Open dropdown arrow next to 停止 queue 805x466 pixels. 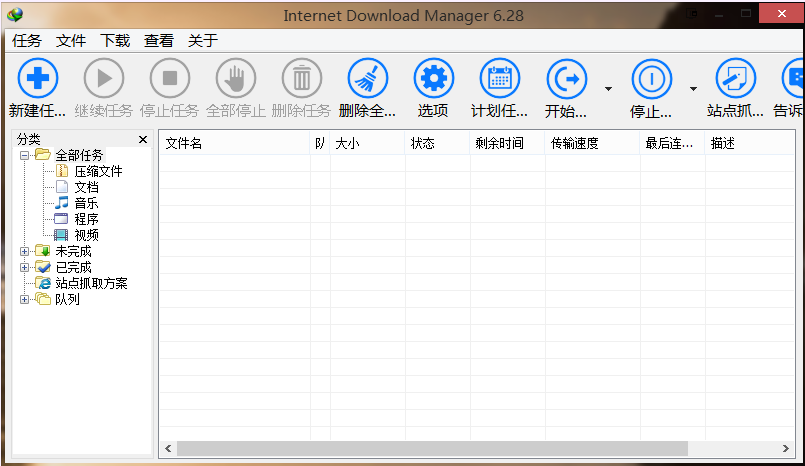point(693,89)
